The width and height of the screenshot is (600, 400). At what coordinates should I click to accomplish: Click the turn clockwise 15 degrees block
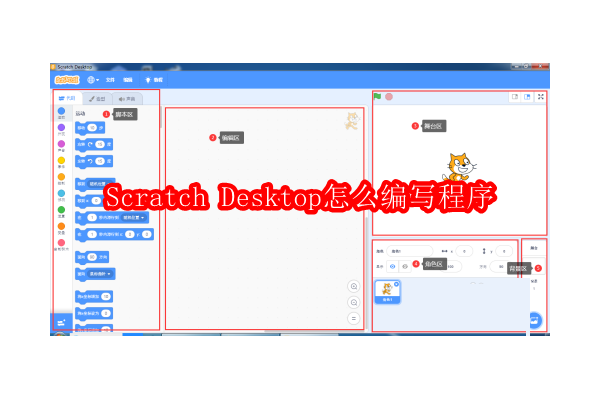pos(94,144)
